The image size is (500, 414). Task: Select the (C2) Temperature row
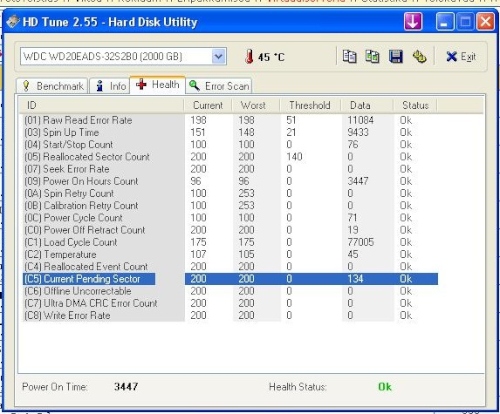230,254
